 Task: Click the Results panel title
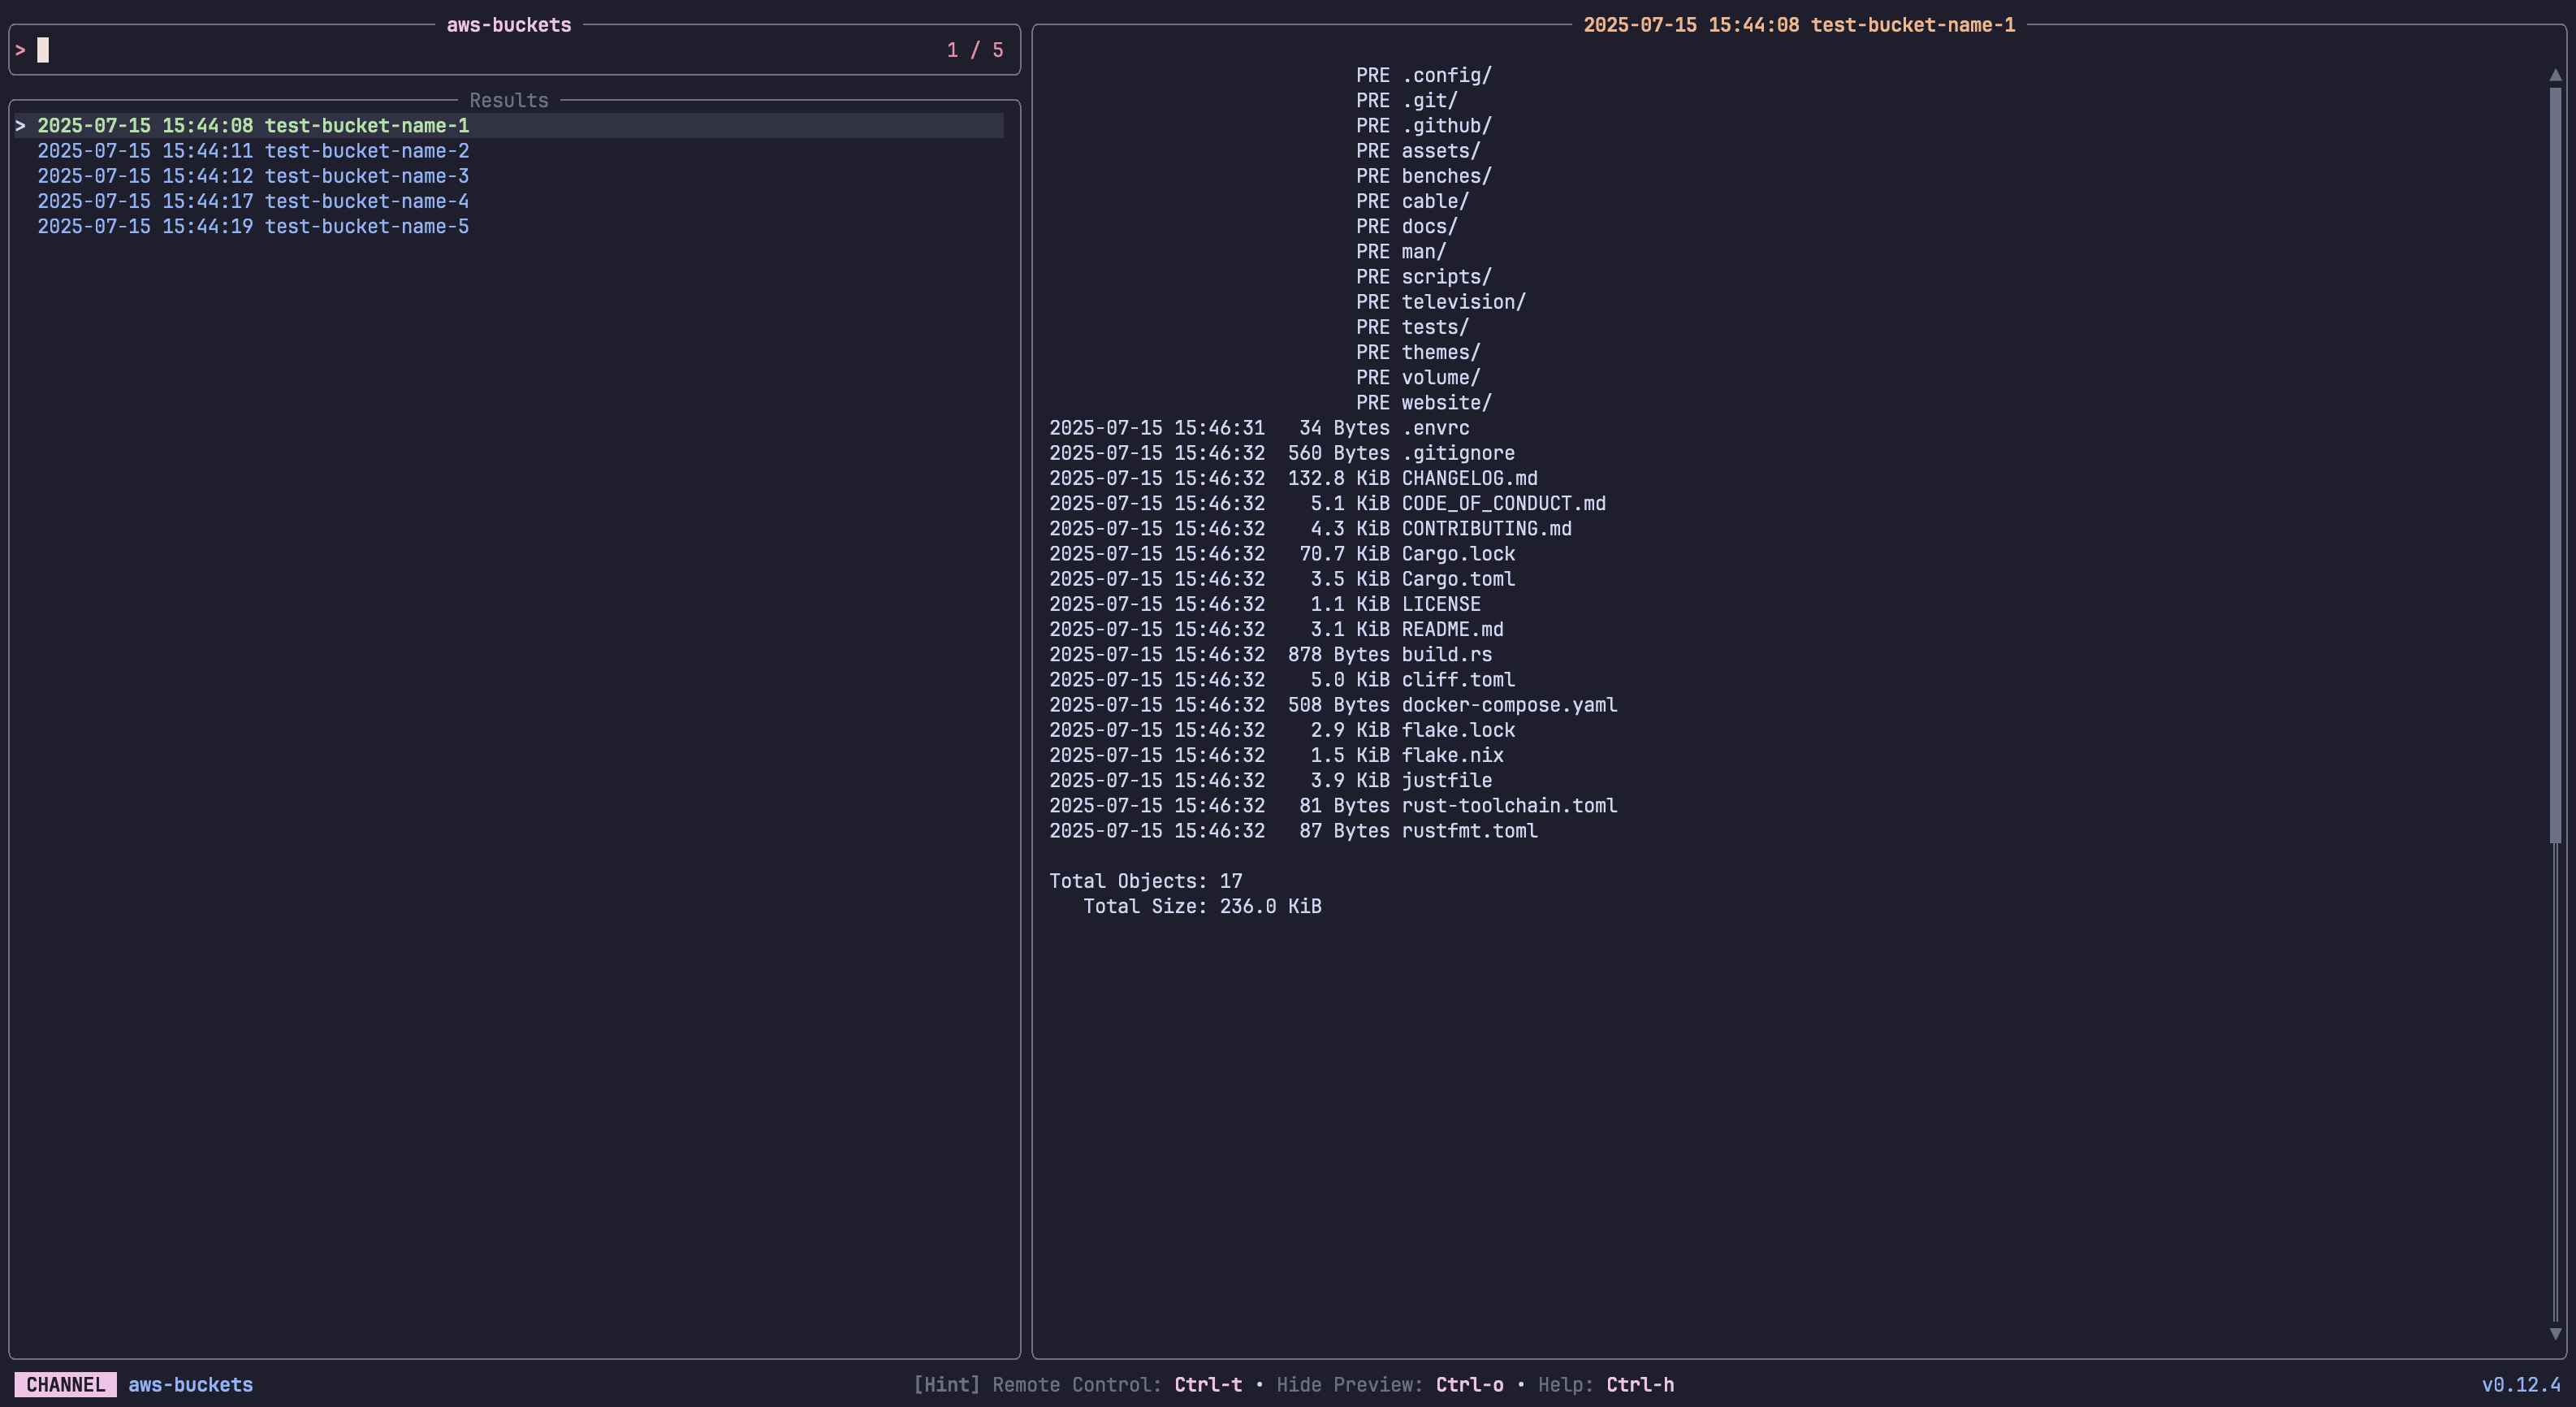[509, 100]
